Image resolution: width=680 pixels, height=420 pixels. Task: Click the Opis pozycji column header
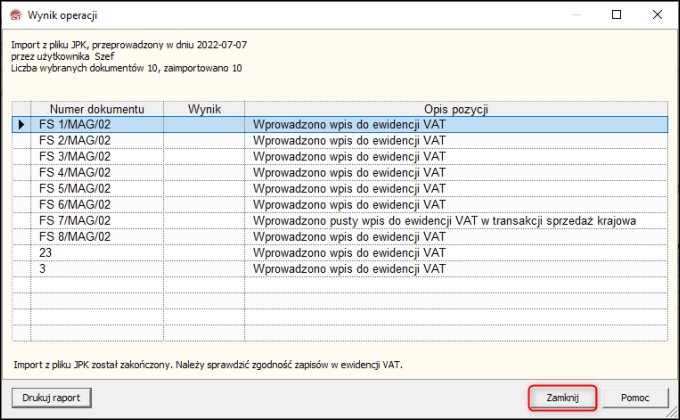456,109
